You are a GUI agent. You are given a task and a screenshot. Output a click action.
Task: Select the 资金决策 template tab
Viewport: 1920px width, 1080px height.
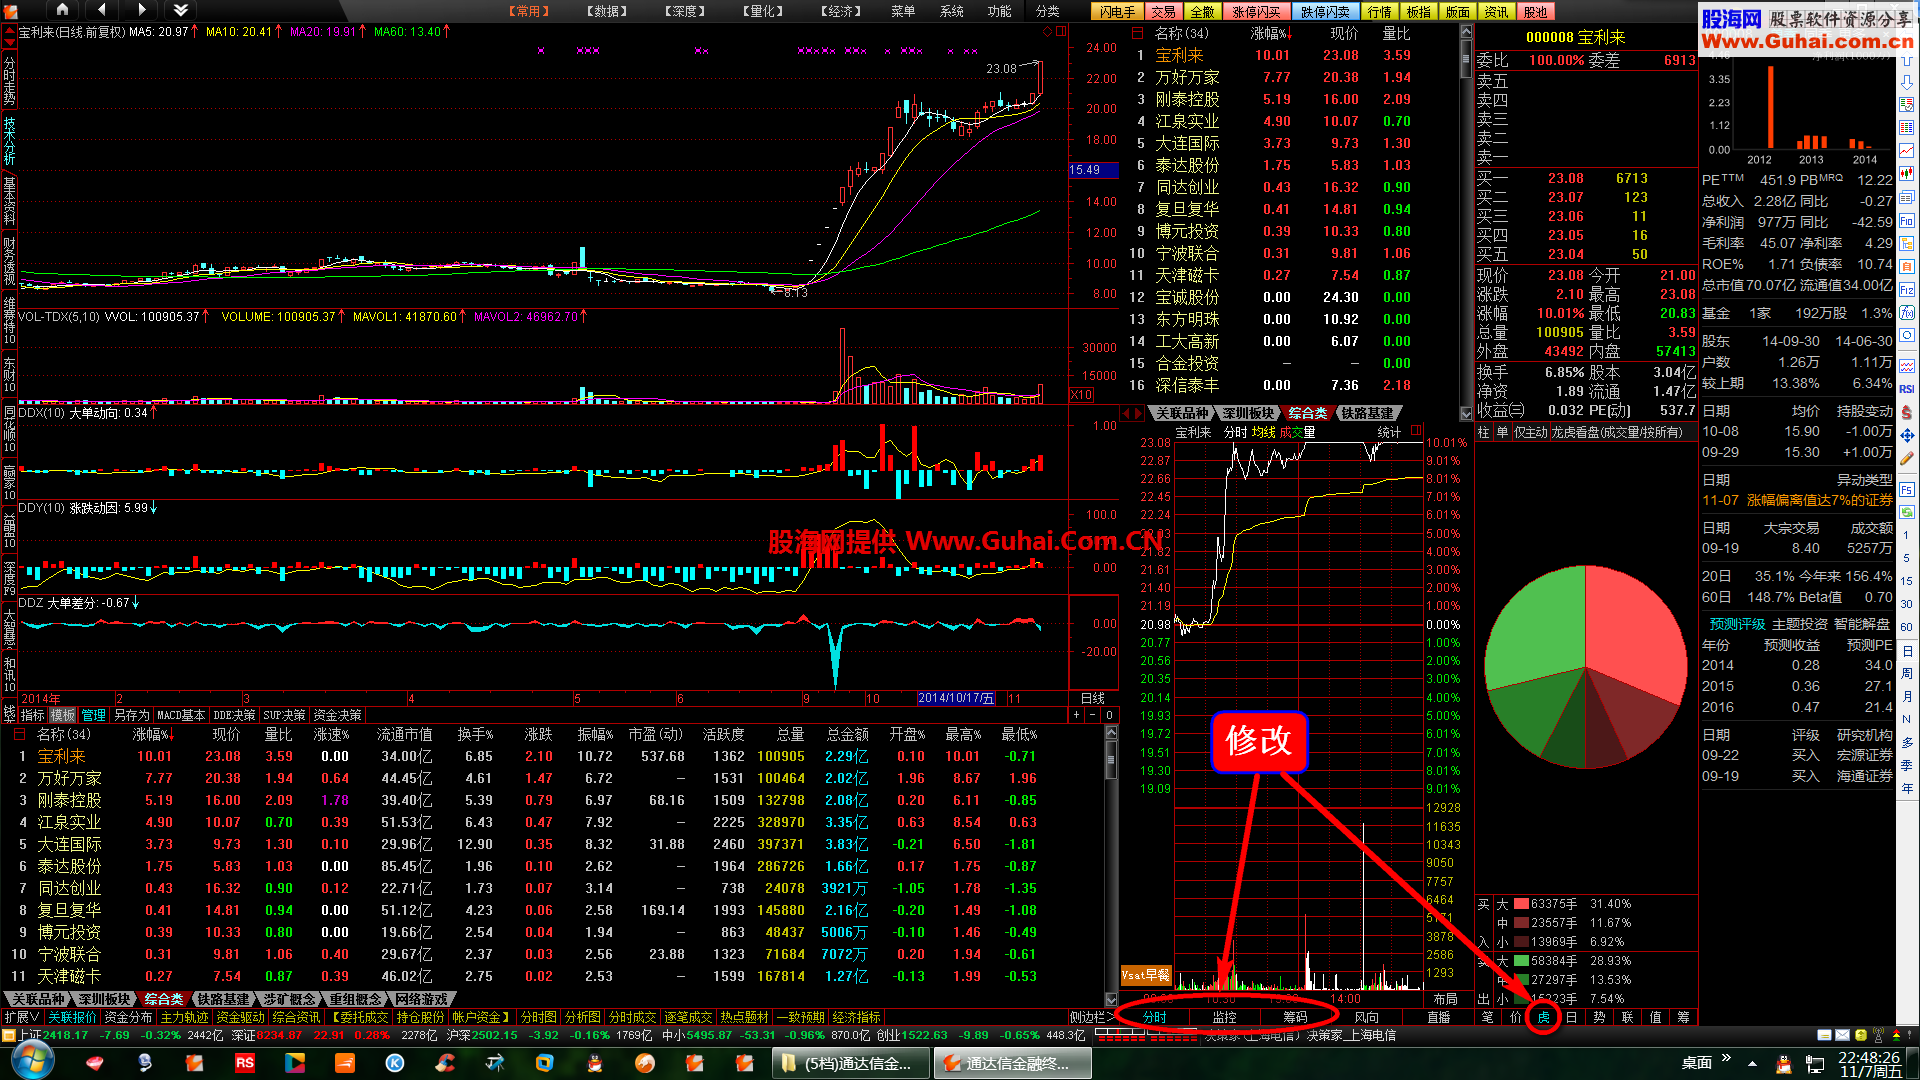(337, 715)
